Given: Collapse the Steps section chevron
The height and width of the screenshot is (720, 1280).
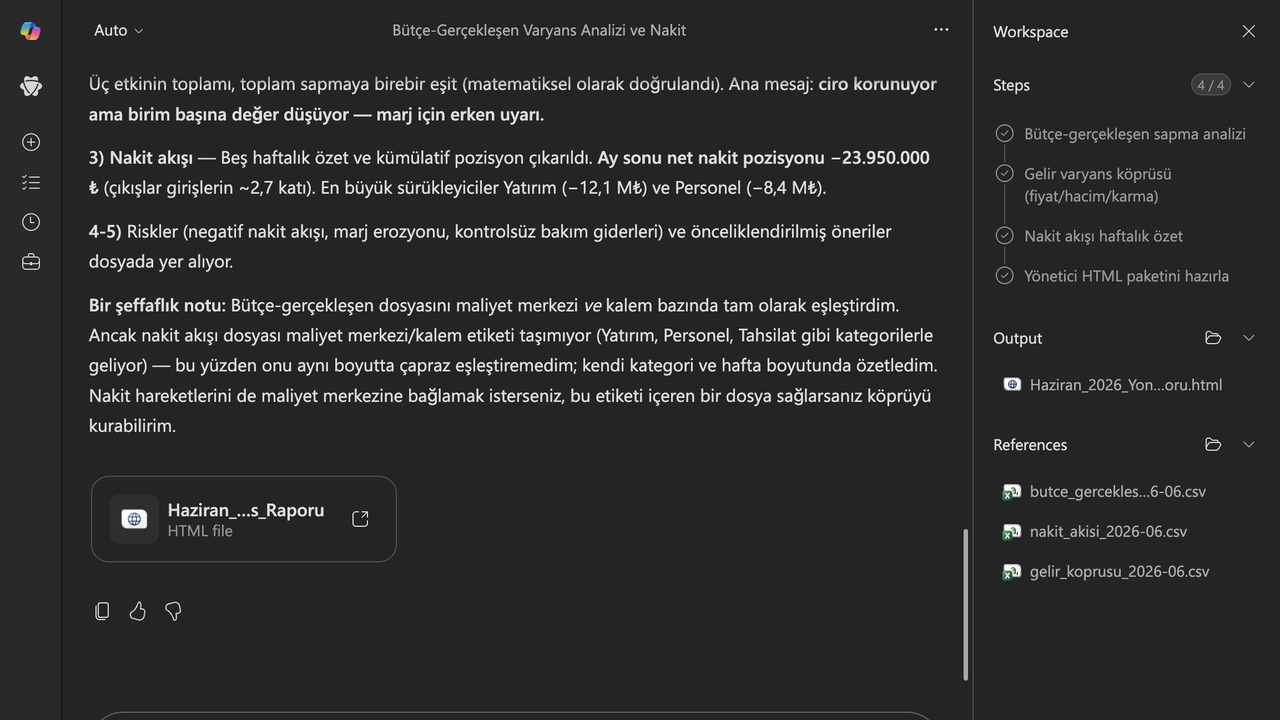Looking at the screenshot, I should (1249, 85).
